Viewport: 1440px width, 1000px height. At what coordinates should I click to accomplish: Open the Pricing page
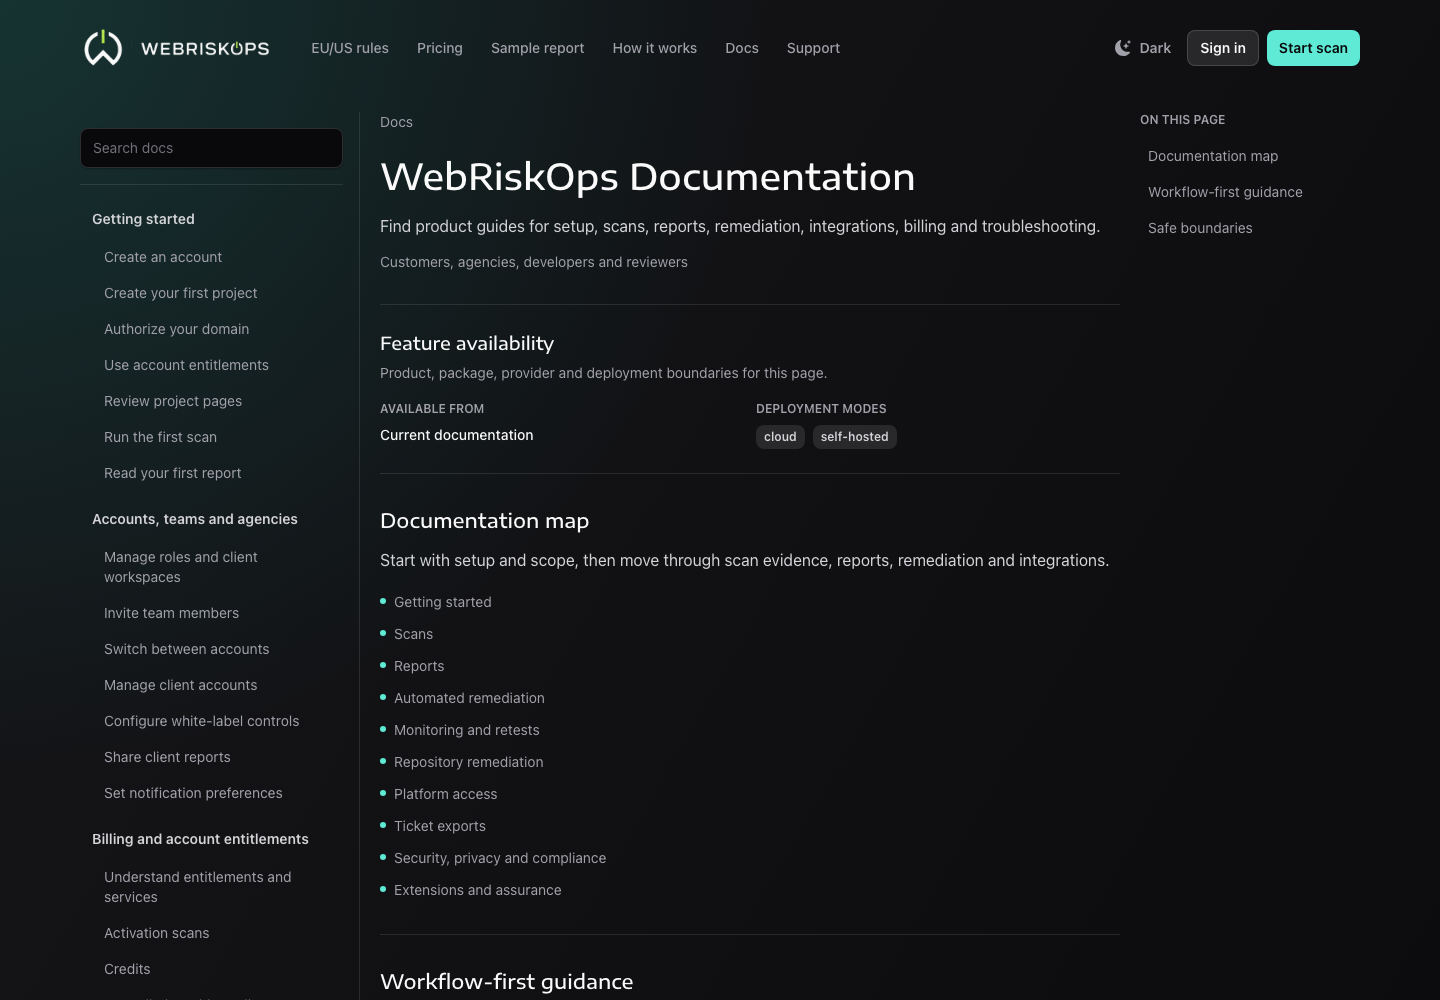click(440, 48)
